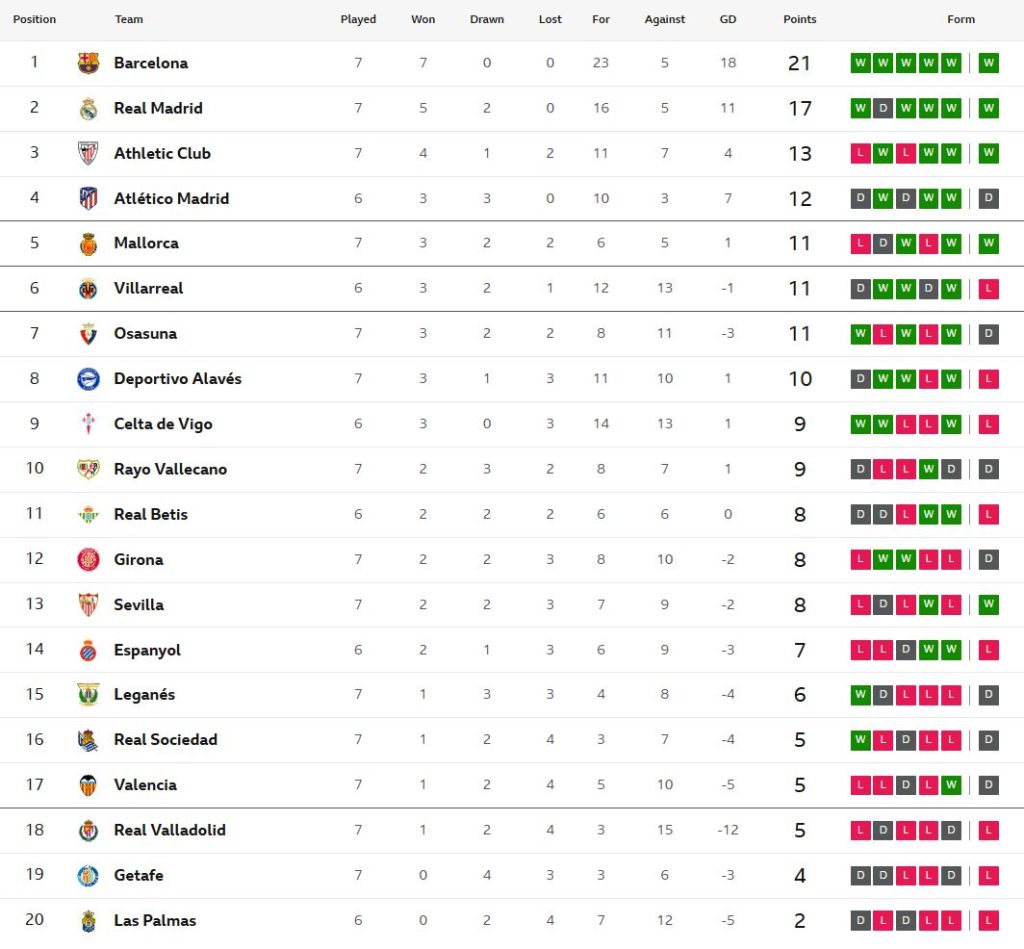
Task: Click the Valencia club crest icon
Action: pyautogui.click(x=88, y=785)
